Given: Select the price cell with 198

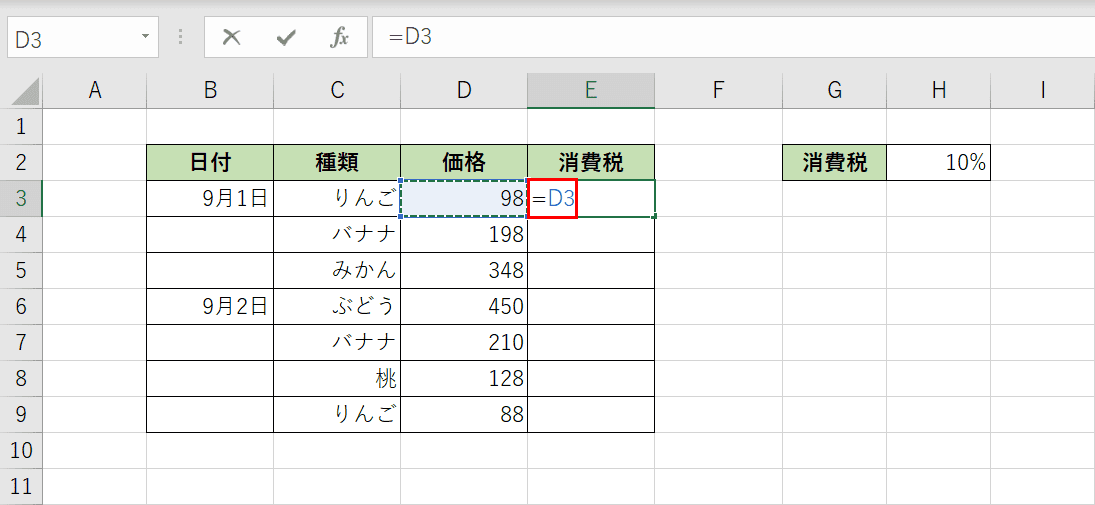Looking at the screenshot, I should (464, 235).
